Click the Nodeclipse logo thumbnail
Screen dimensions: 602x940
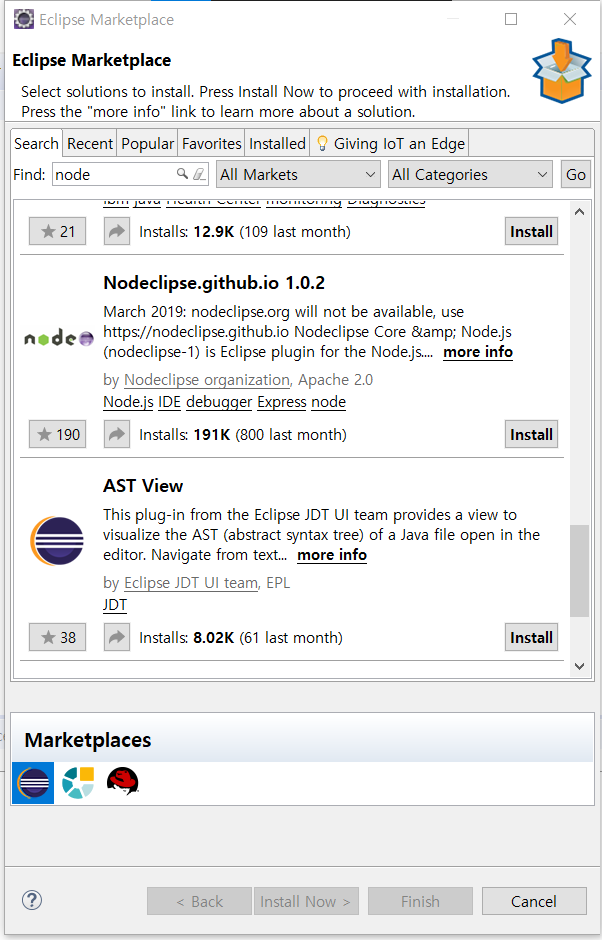(59, 339)
